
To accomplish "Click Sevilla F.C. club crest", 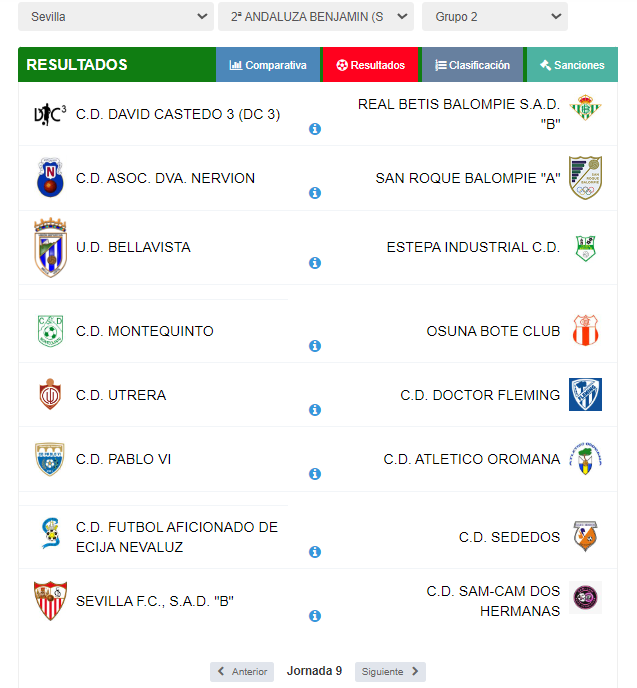I will (x=50, y=601).
